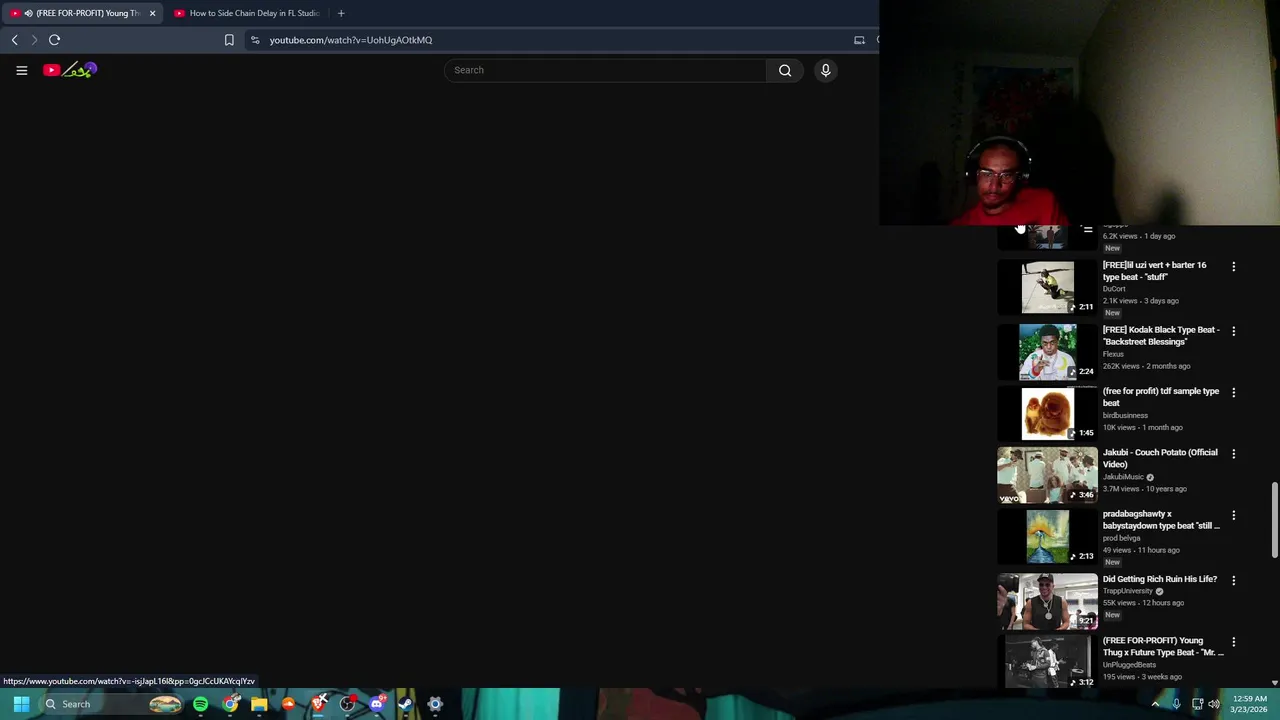Open volume control in system tray

click(x=1214, y=704)
